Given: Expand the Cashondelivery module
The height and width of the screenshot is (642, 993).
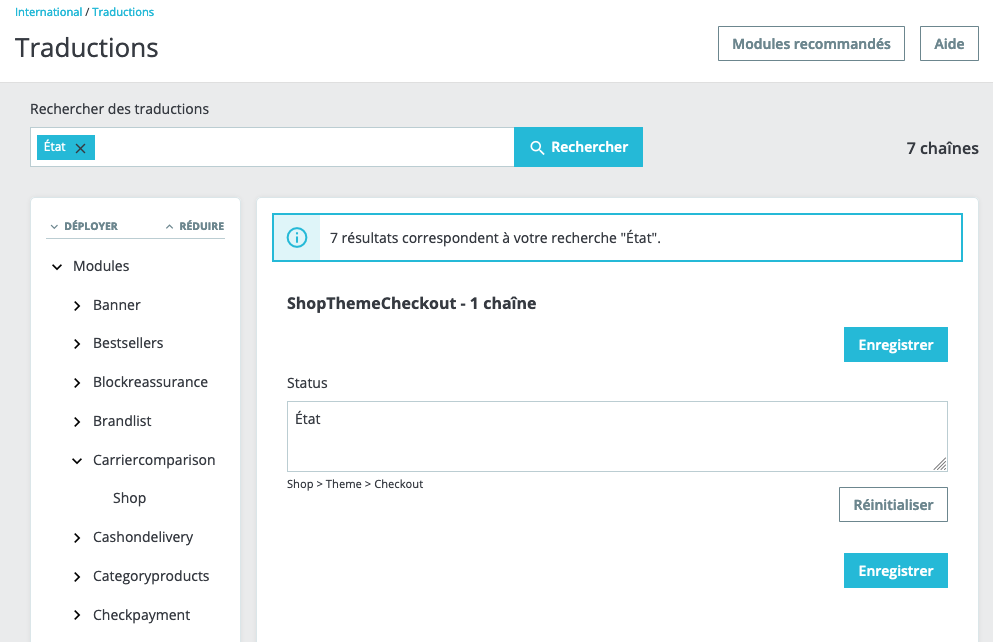Looking at the screenshot, I should [77, 538].
